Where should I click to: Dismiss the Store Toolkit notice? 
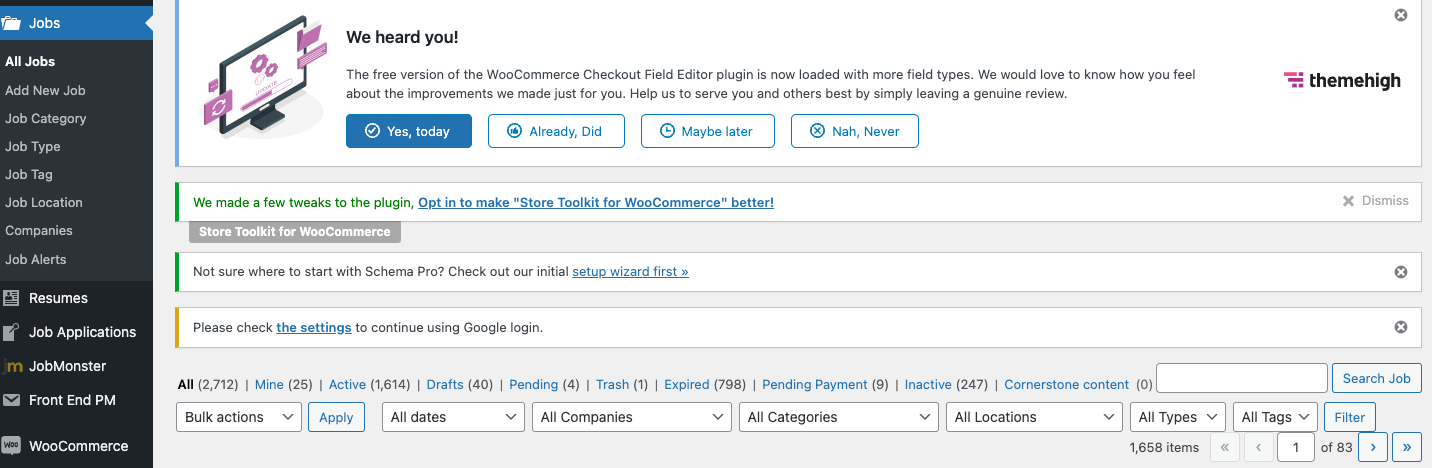coord(1375,201)
